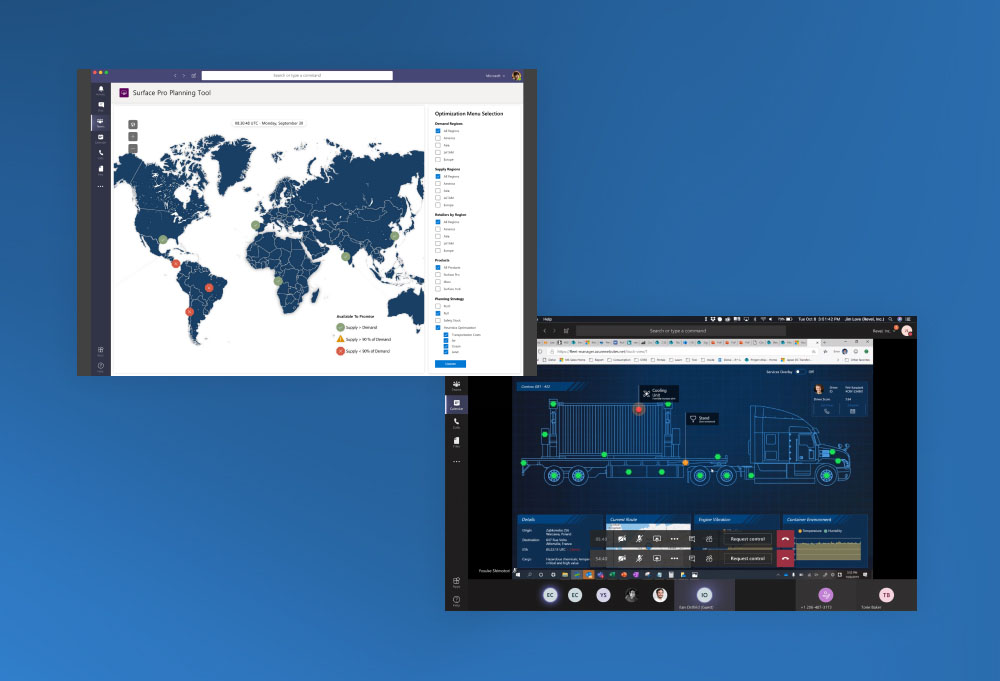The height and width of the screenshot is (681, 1000).
Task: Mute microphone in the upper call control bar
Action: [x=639, y=538]
